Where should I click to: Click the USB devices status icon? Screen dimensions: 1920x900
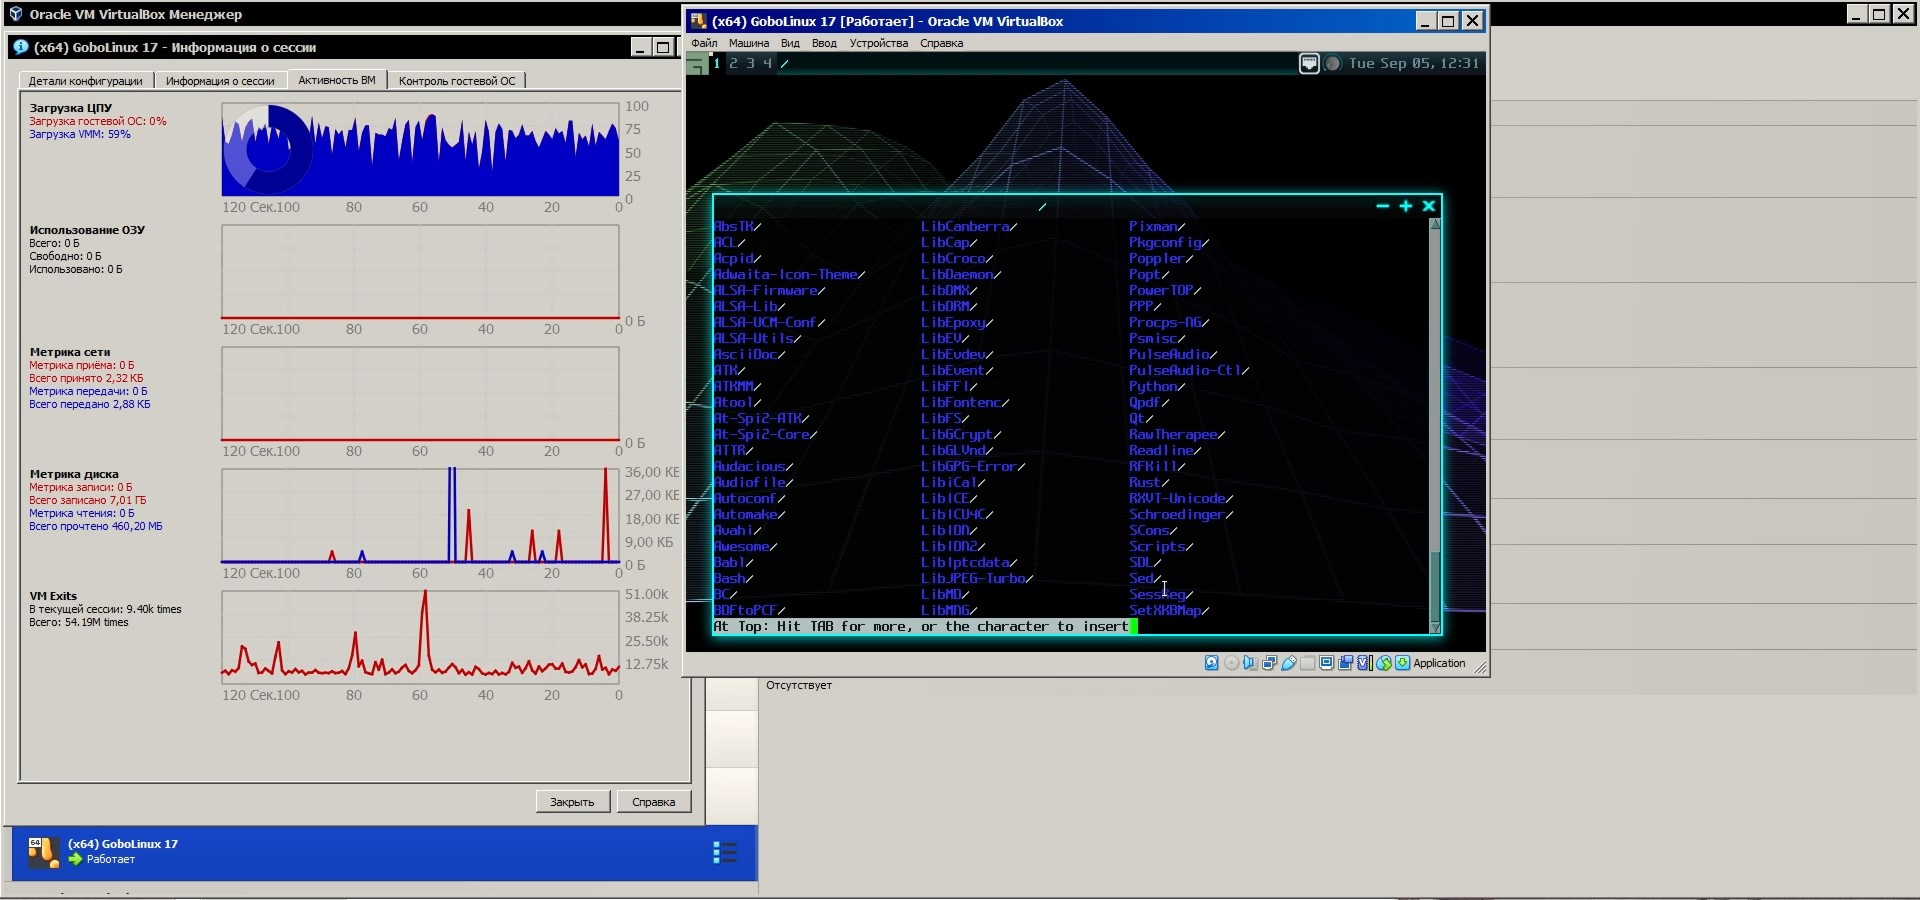(1289, 663)
